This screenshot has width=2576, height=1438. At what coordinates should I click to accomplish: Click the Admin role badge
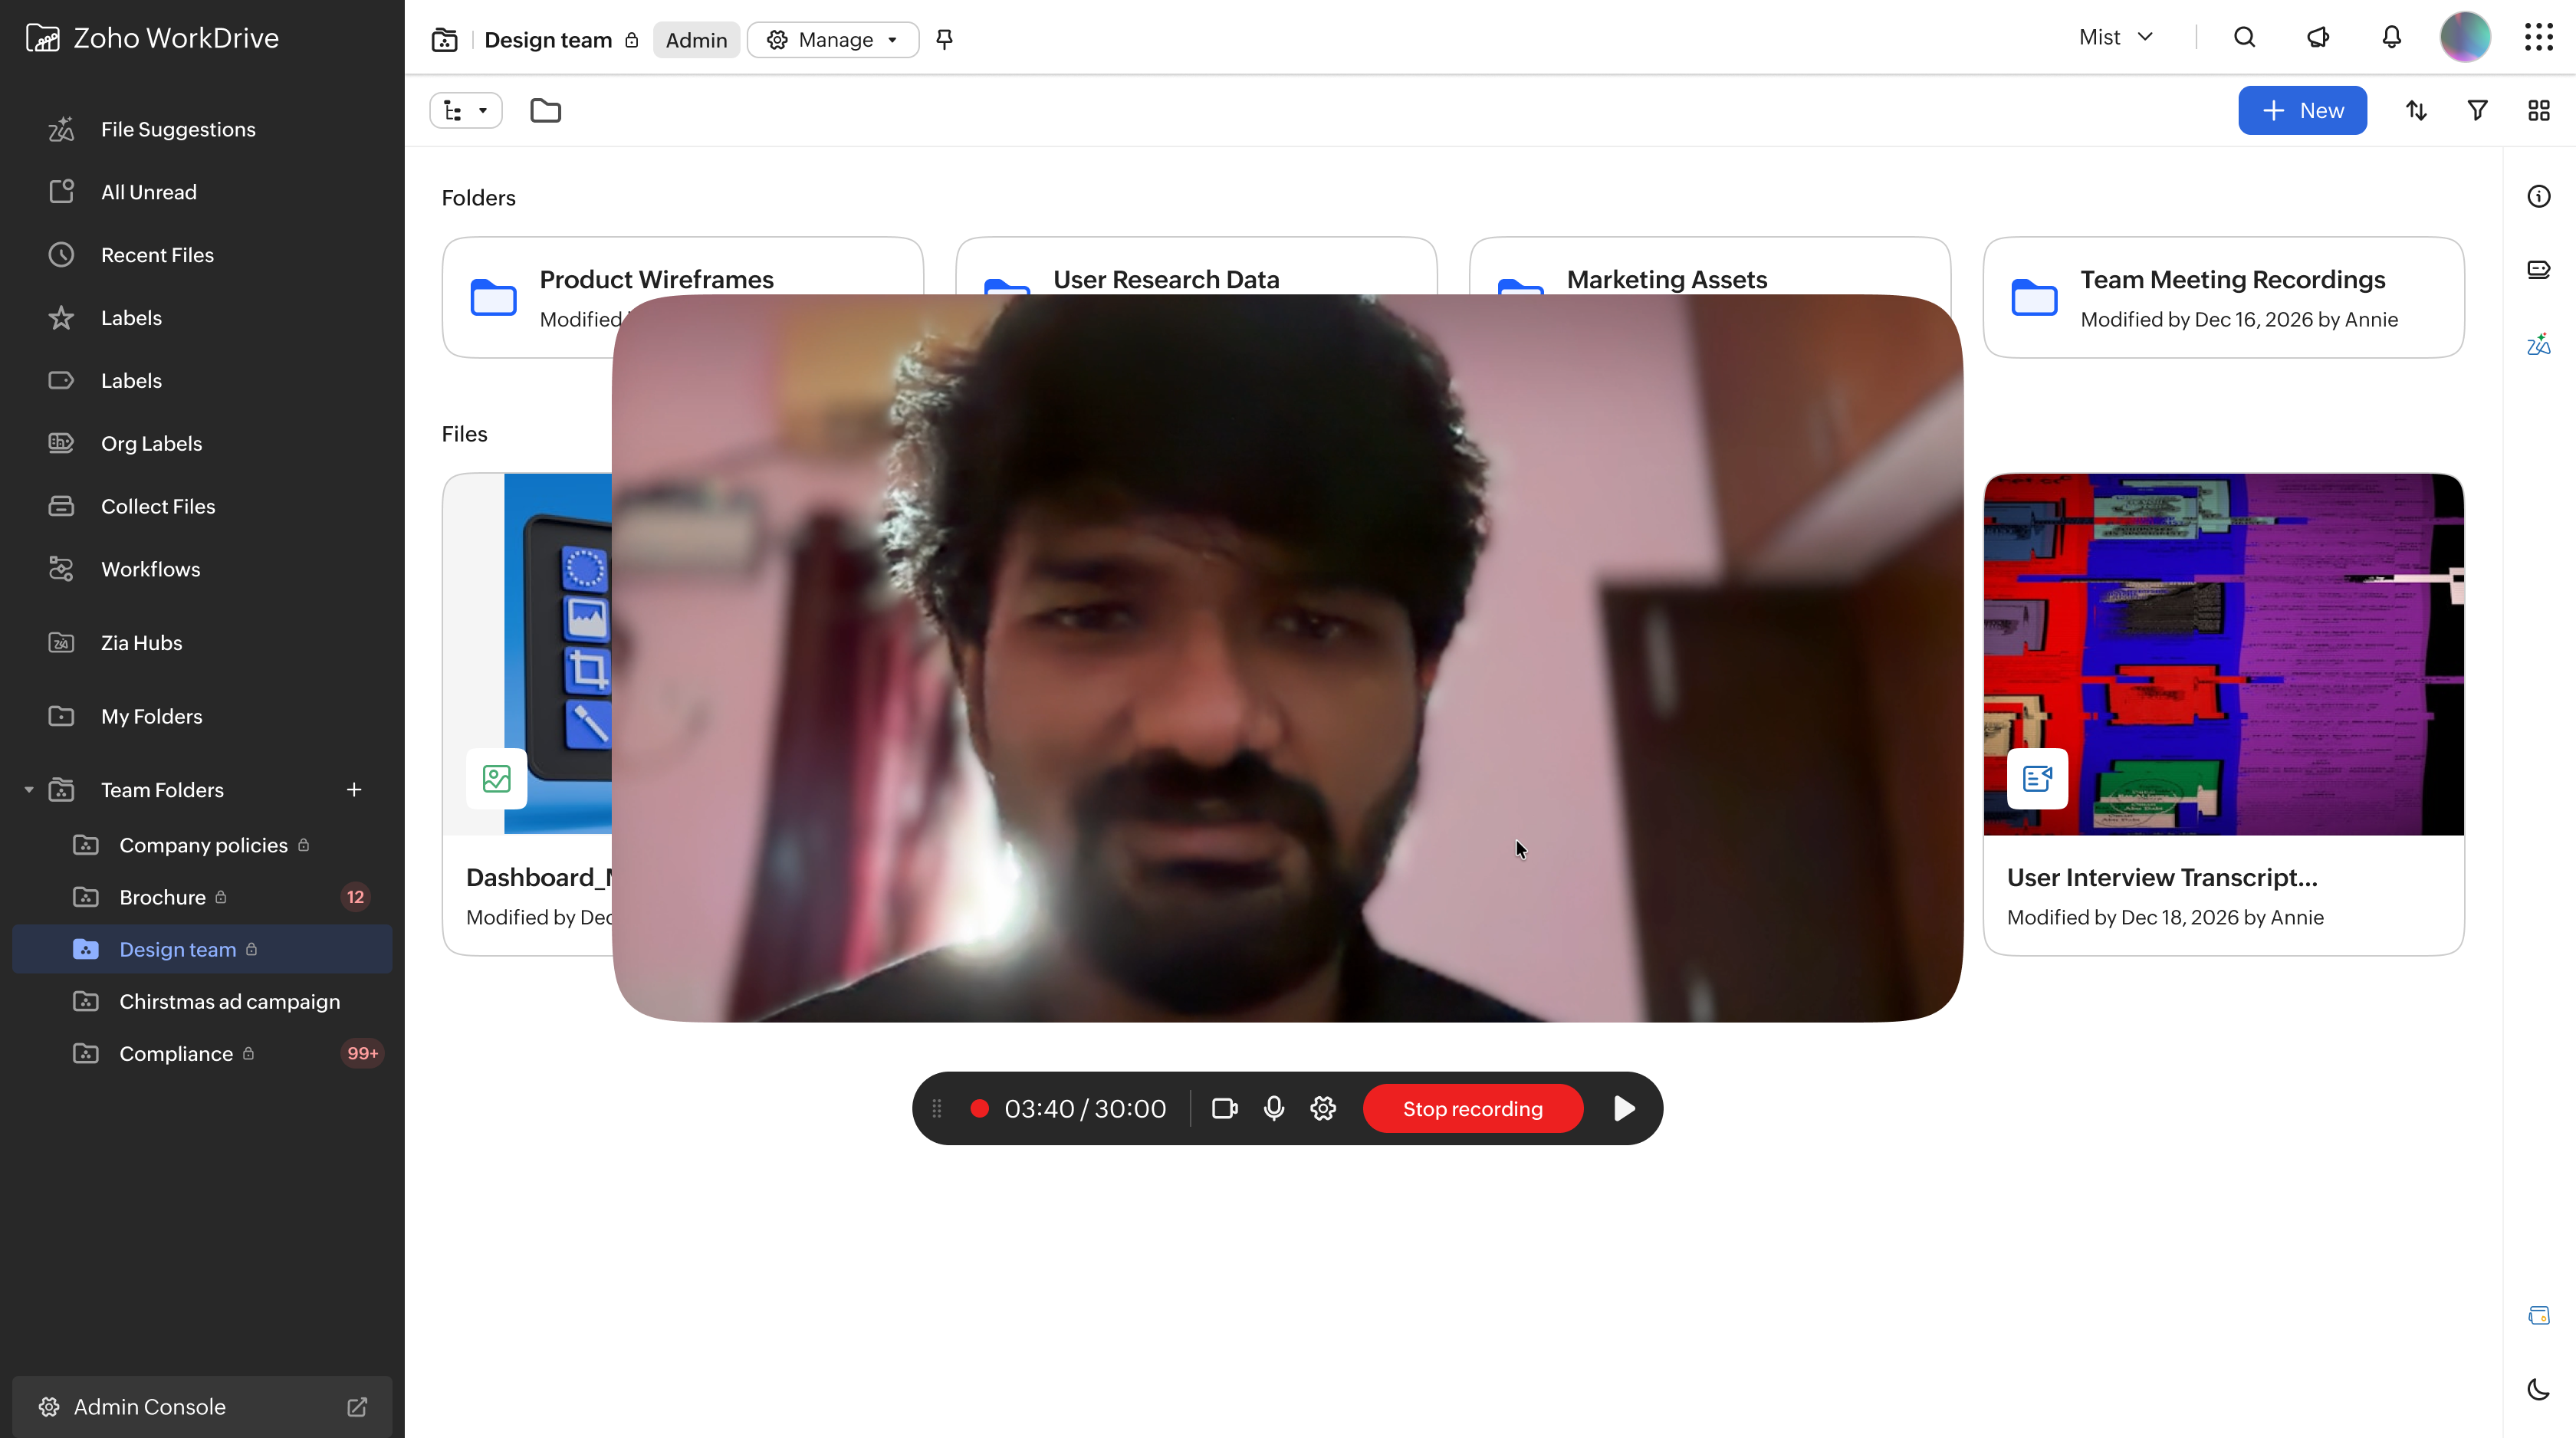(x=696, y=39)
